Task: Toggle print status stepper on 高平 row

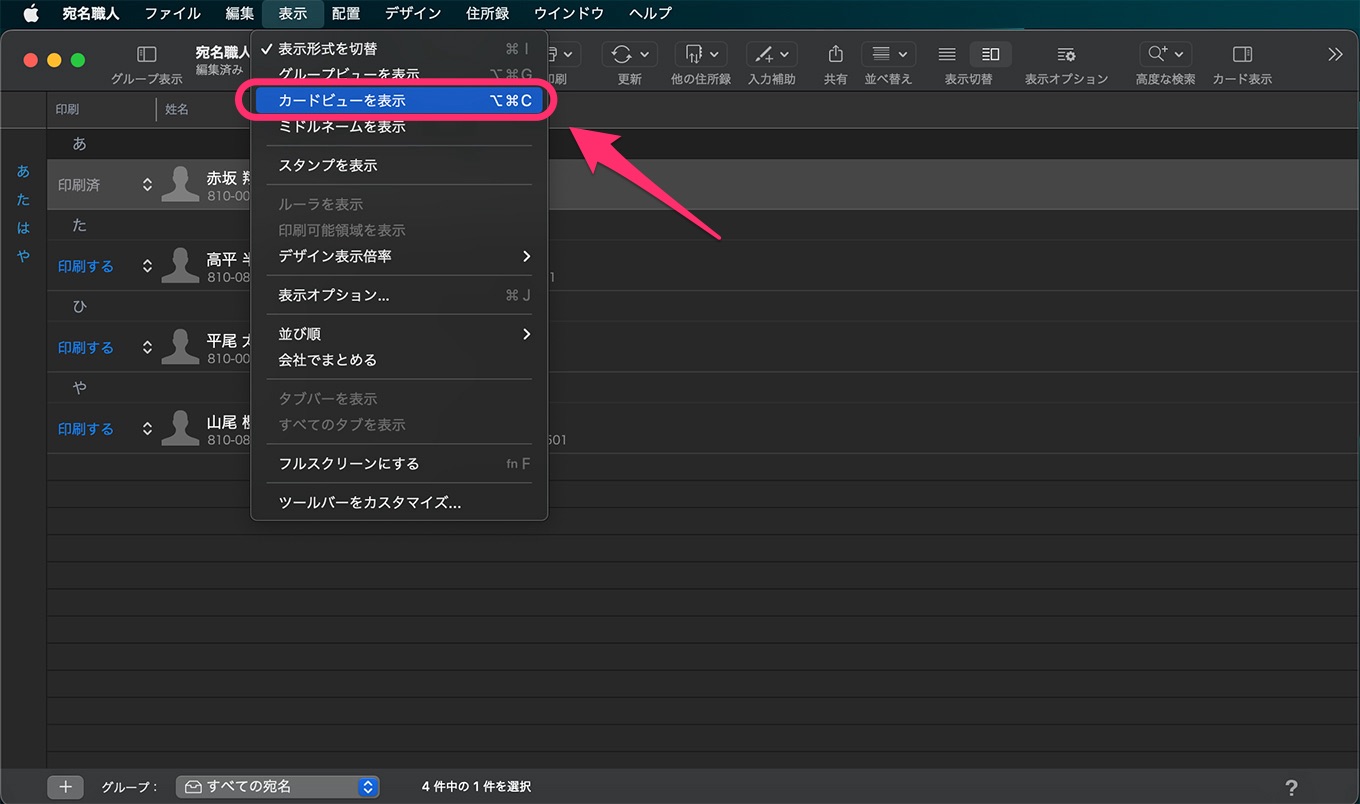Action: click(147, 266)
